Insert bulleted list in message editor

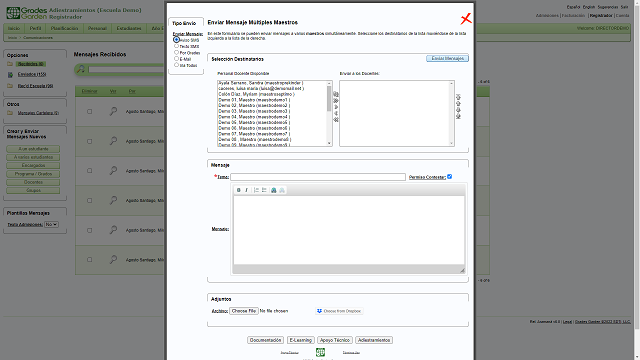(264, 190)
